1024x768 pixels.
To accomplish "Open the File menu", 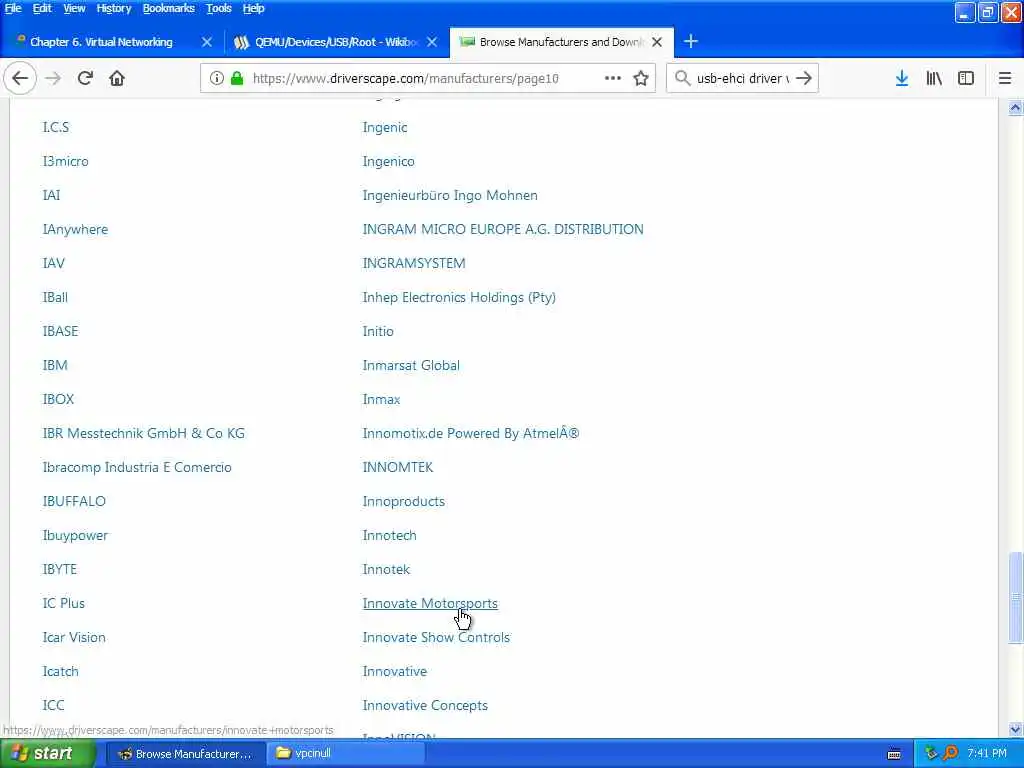I will 13,8.
